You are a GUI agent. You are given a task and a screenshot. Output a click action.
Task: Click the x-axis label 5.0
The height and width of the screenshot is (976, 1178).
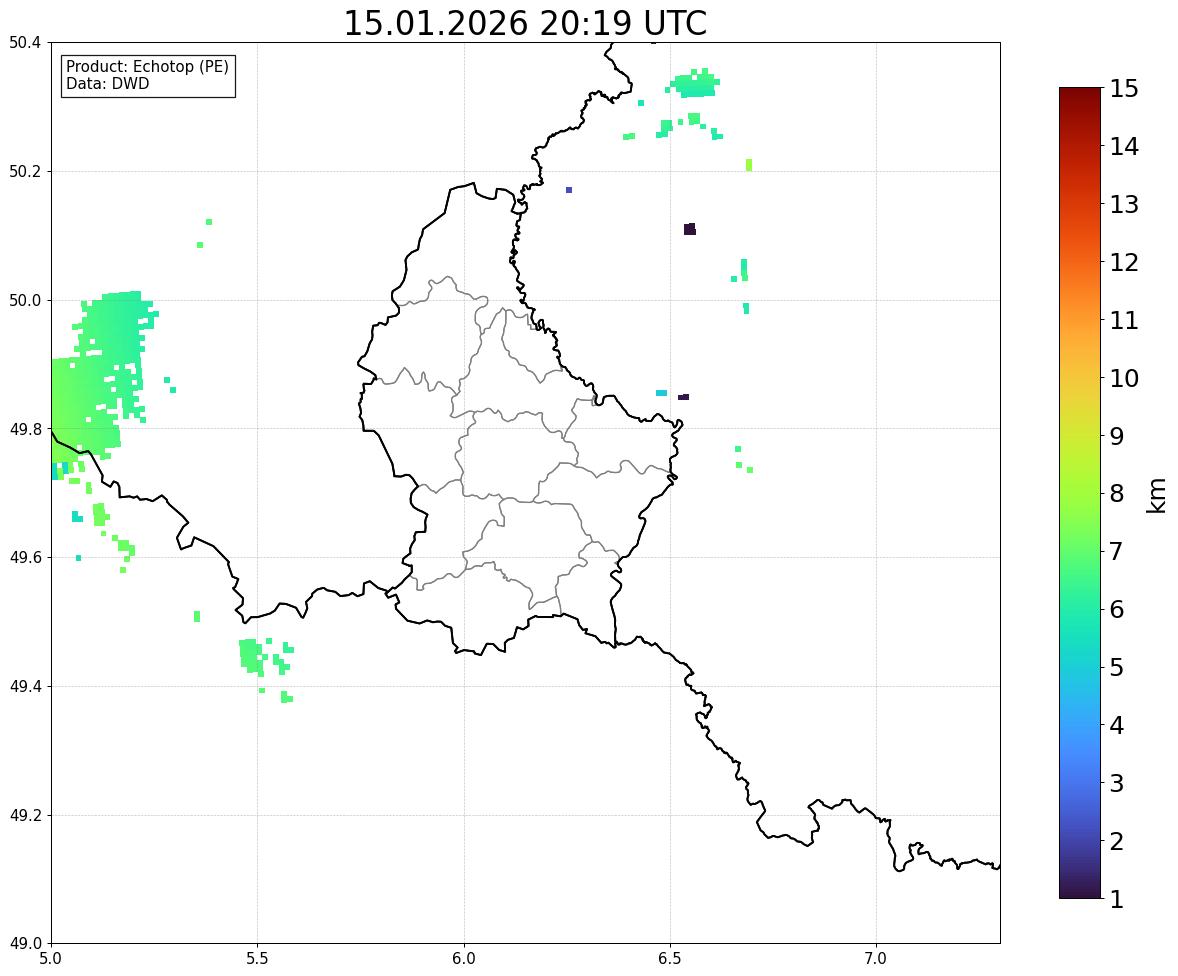(51, 959)
